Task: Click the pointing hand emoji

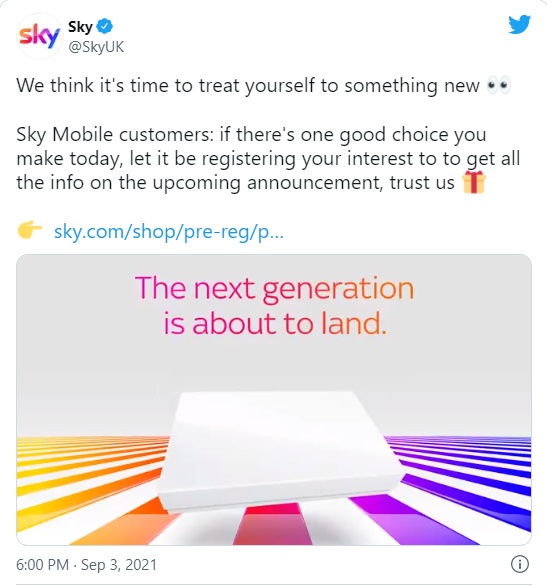Action: tap(30, 230)
